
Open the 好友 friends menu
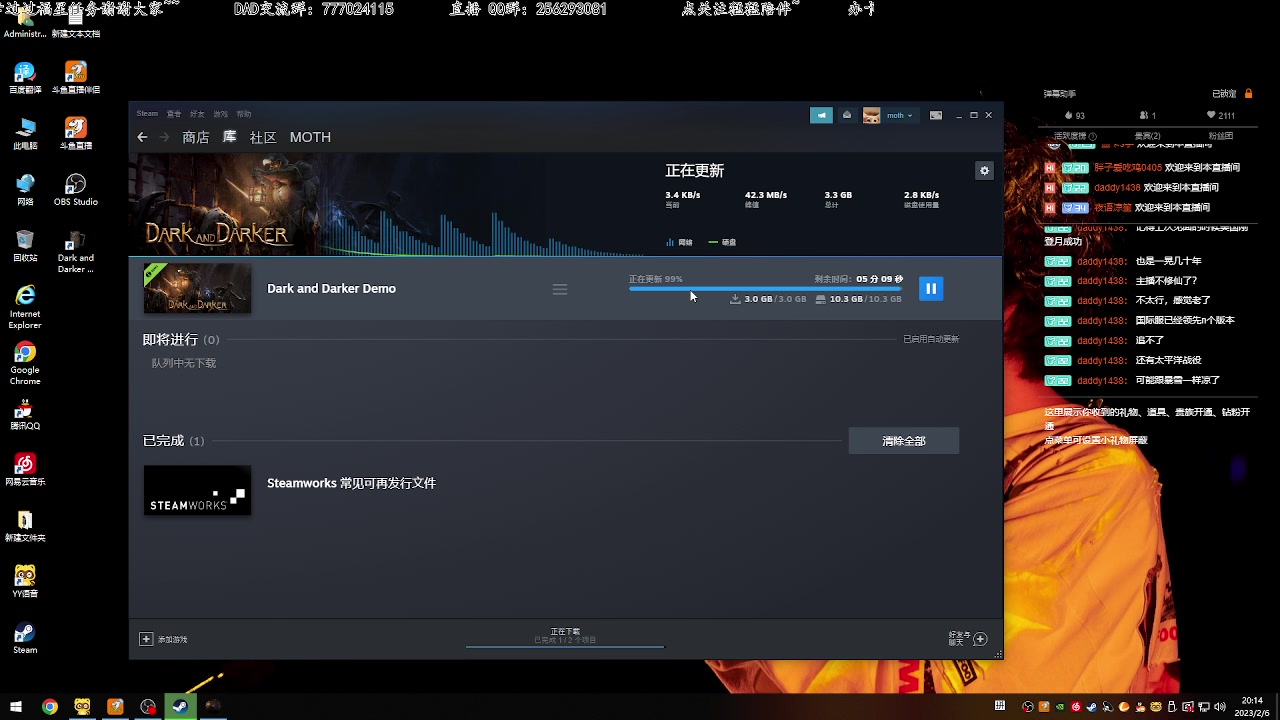197,114
